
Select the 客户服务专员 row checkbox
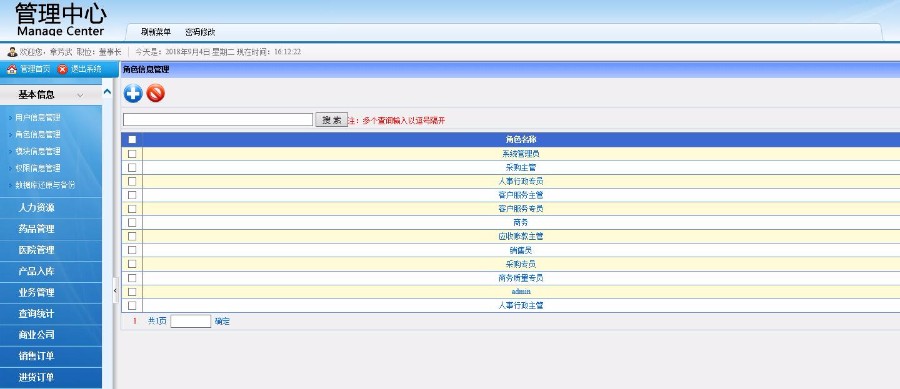pyautogui.click(x=132, y=209)
